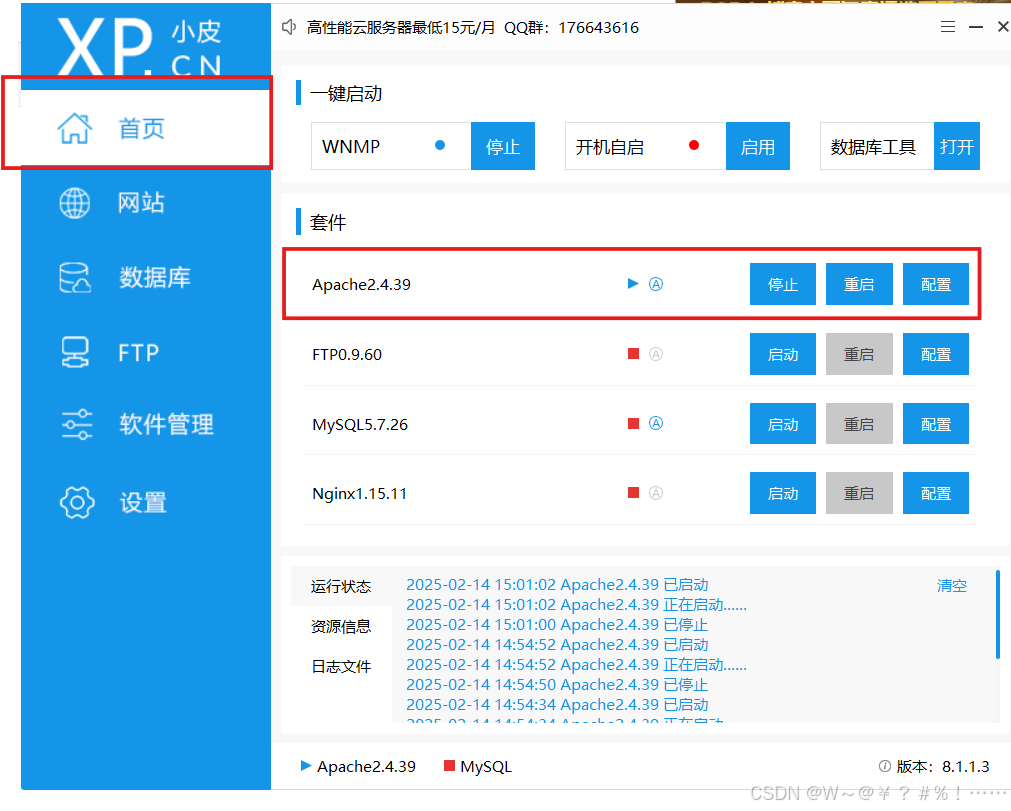Minimize the XP panel window
Image resolution: width=1011 pixels, height=811 pixels.
tap(976, 27)
